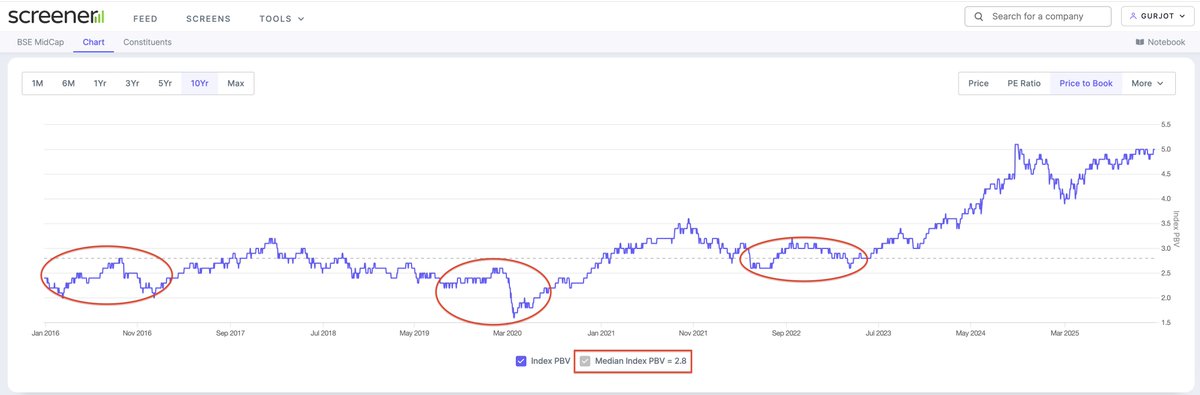Set chart range to 6M

click(x=69, y=83)
